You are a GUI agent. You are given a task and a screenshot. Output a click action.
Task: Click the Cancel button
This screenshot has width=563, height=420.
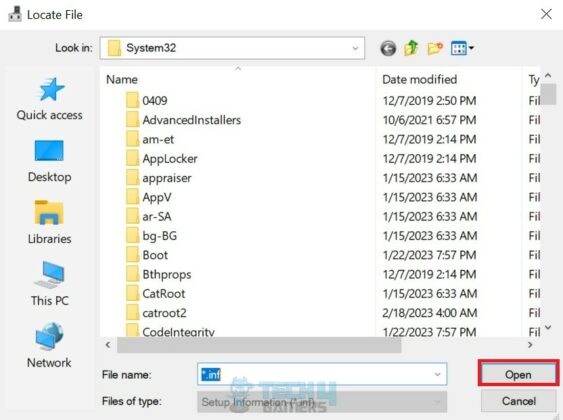click(x=518, y=401)
